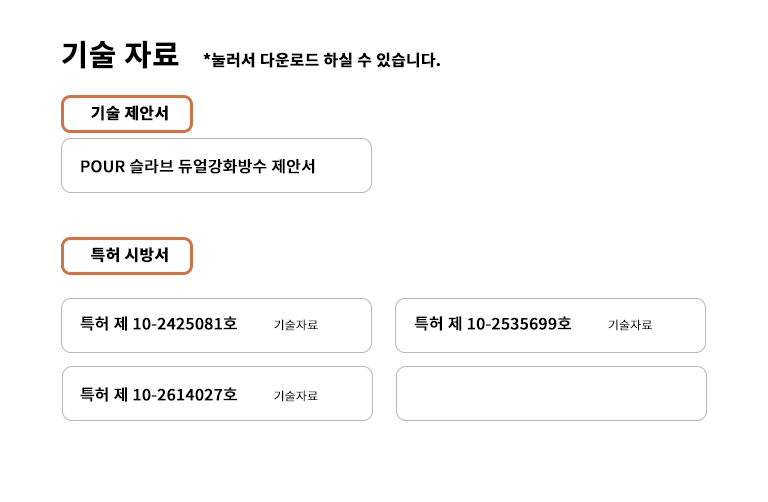Click the 기술 자료 page heading

click(120, 54)
